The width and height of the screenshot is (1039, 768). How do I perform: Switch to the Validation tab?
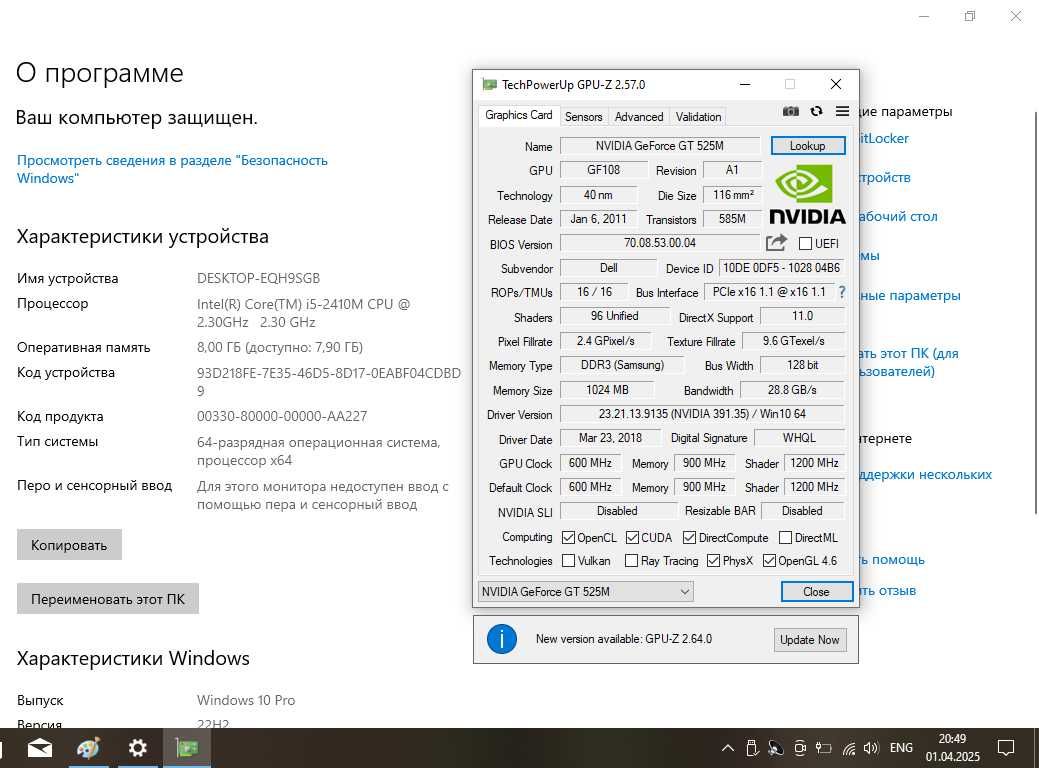click(698, 117)
